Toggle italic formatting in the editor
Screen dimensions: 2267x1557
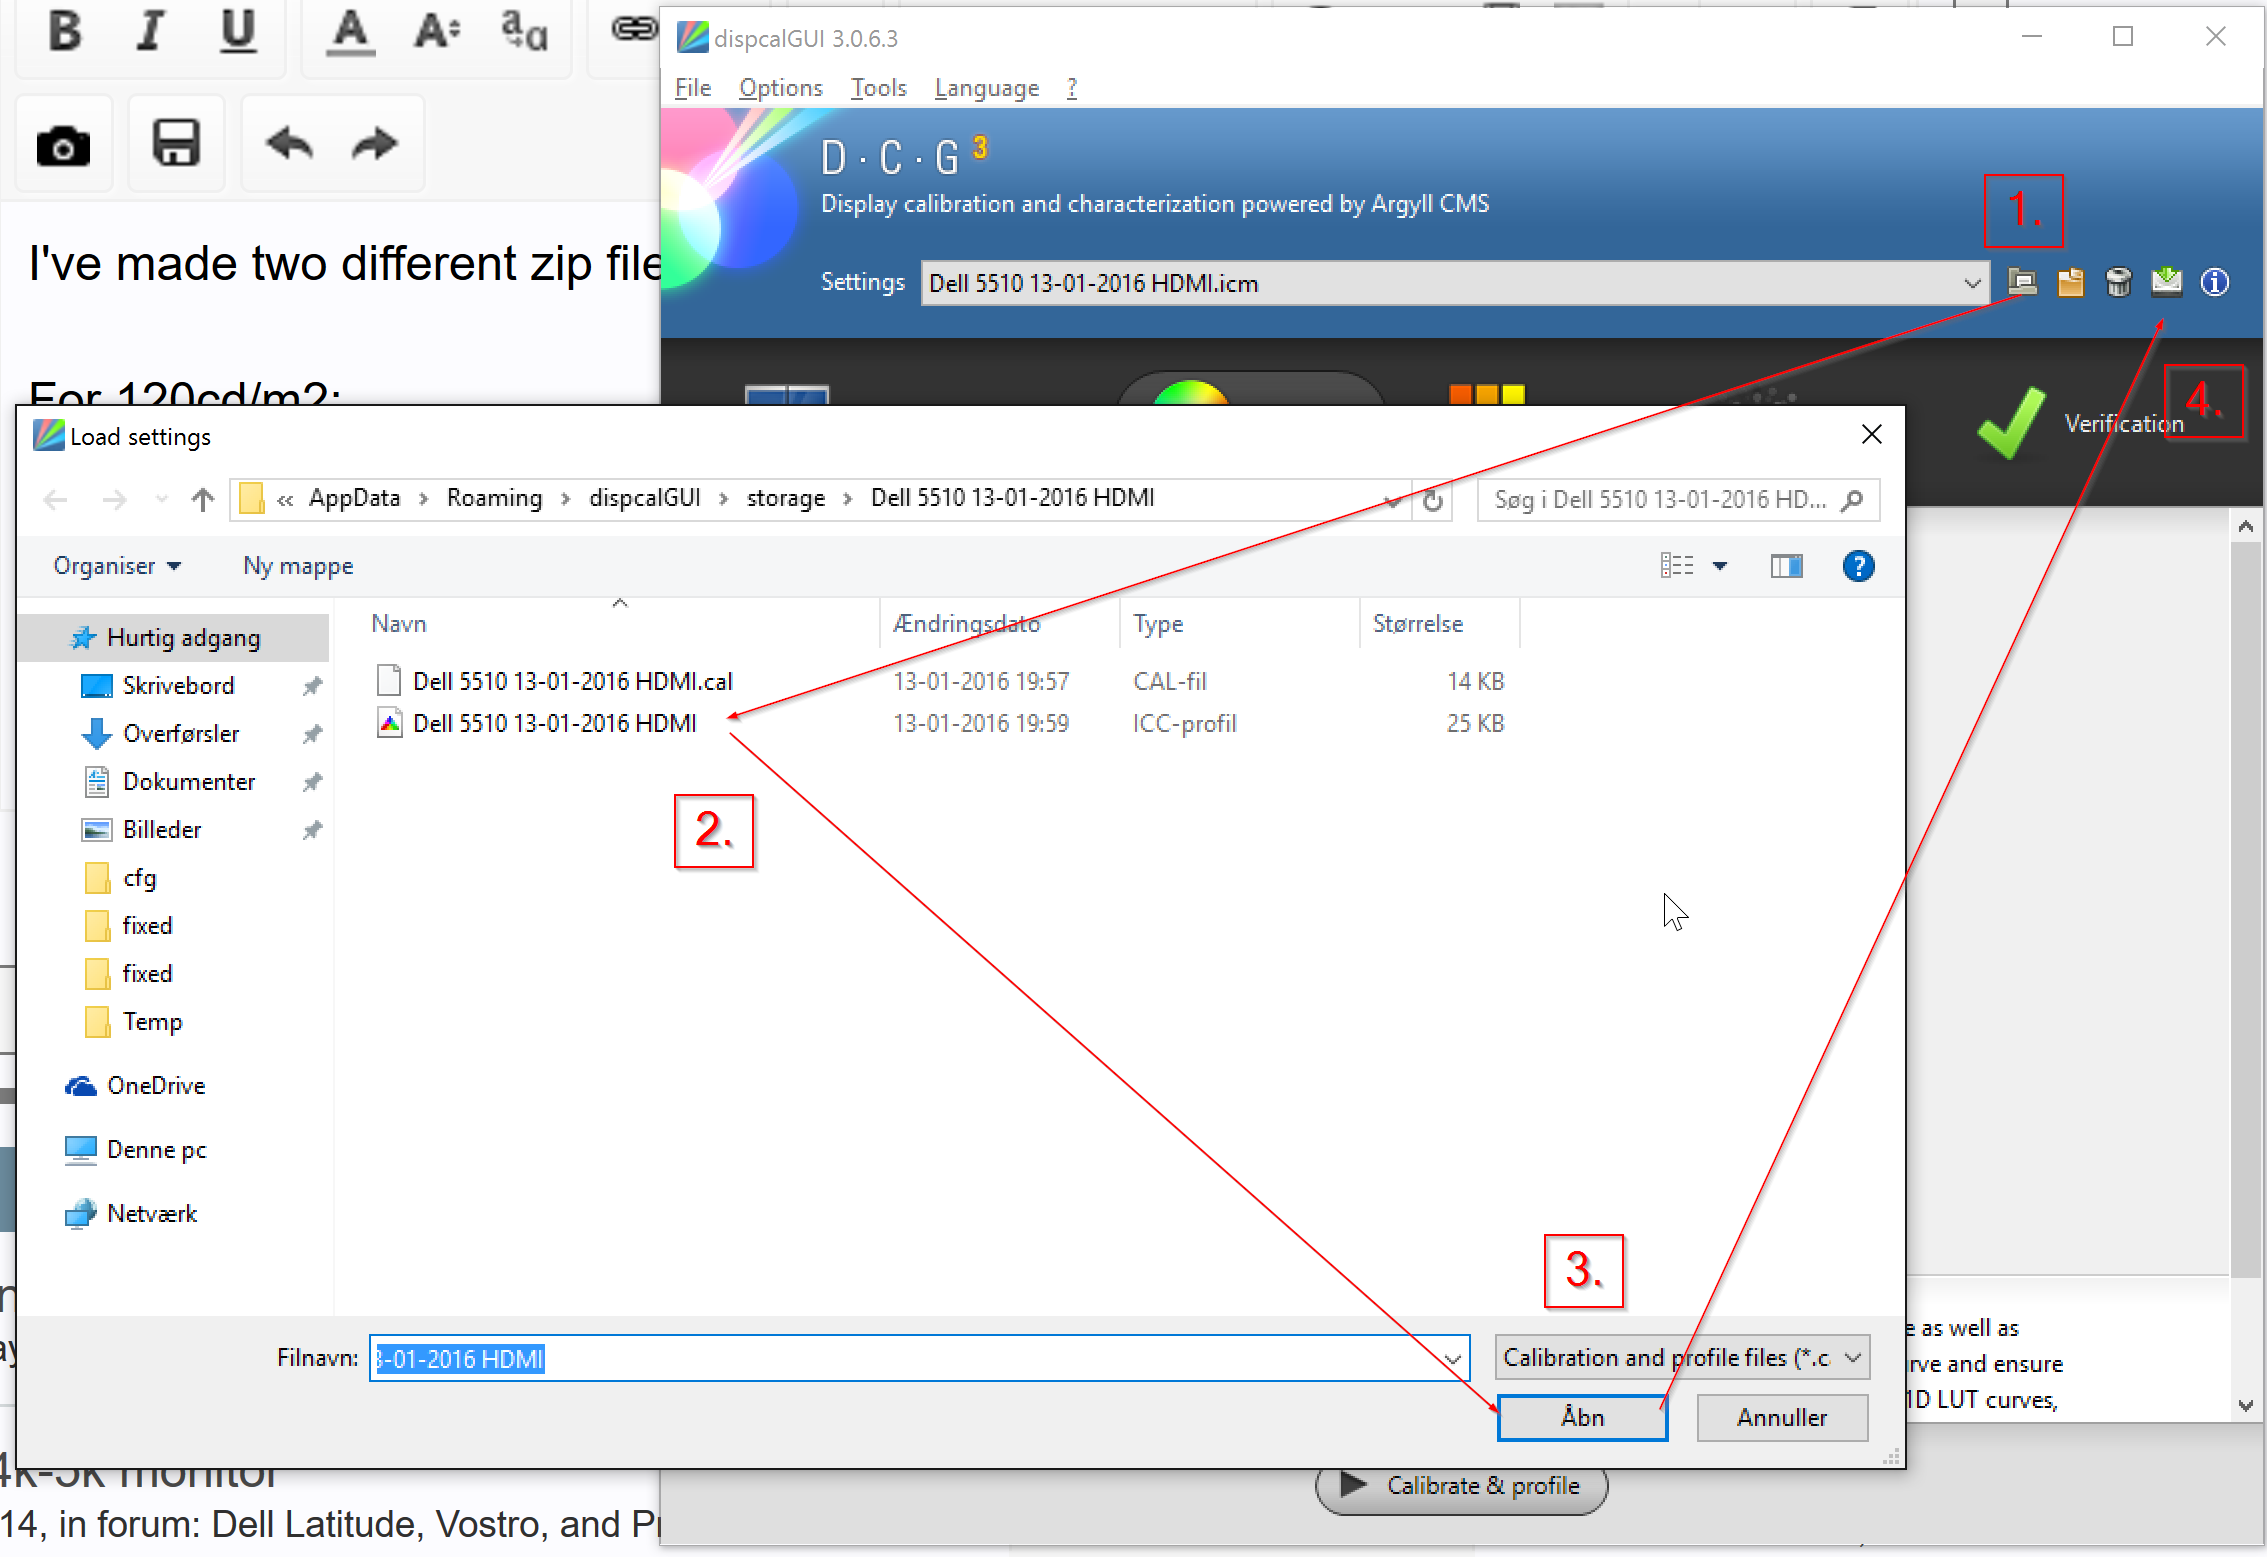click(150, 31)
